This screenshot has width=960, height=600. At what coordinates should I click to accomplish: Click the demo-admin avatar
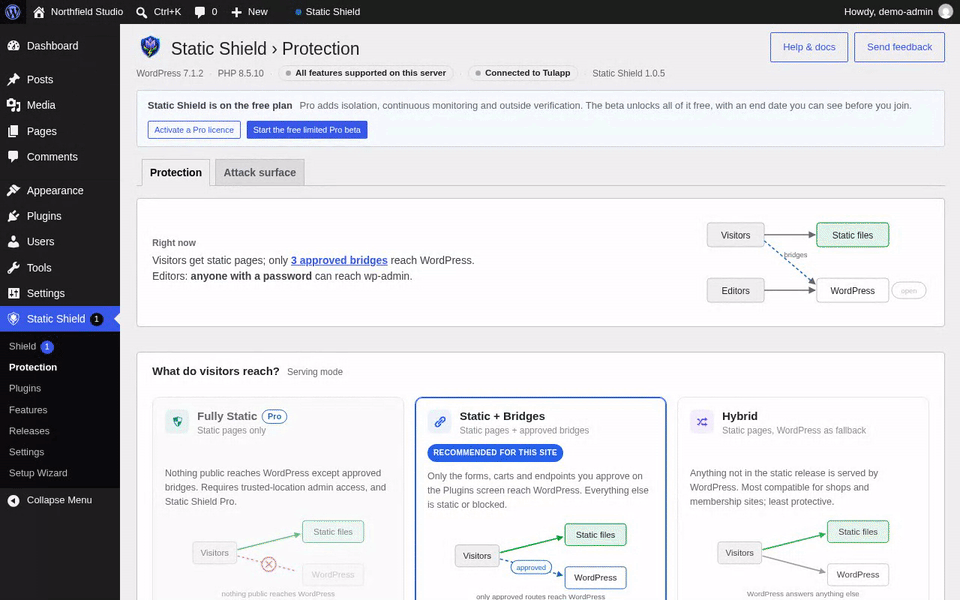pyautogui.click(x=945, y=12)
